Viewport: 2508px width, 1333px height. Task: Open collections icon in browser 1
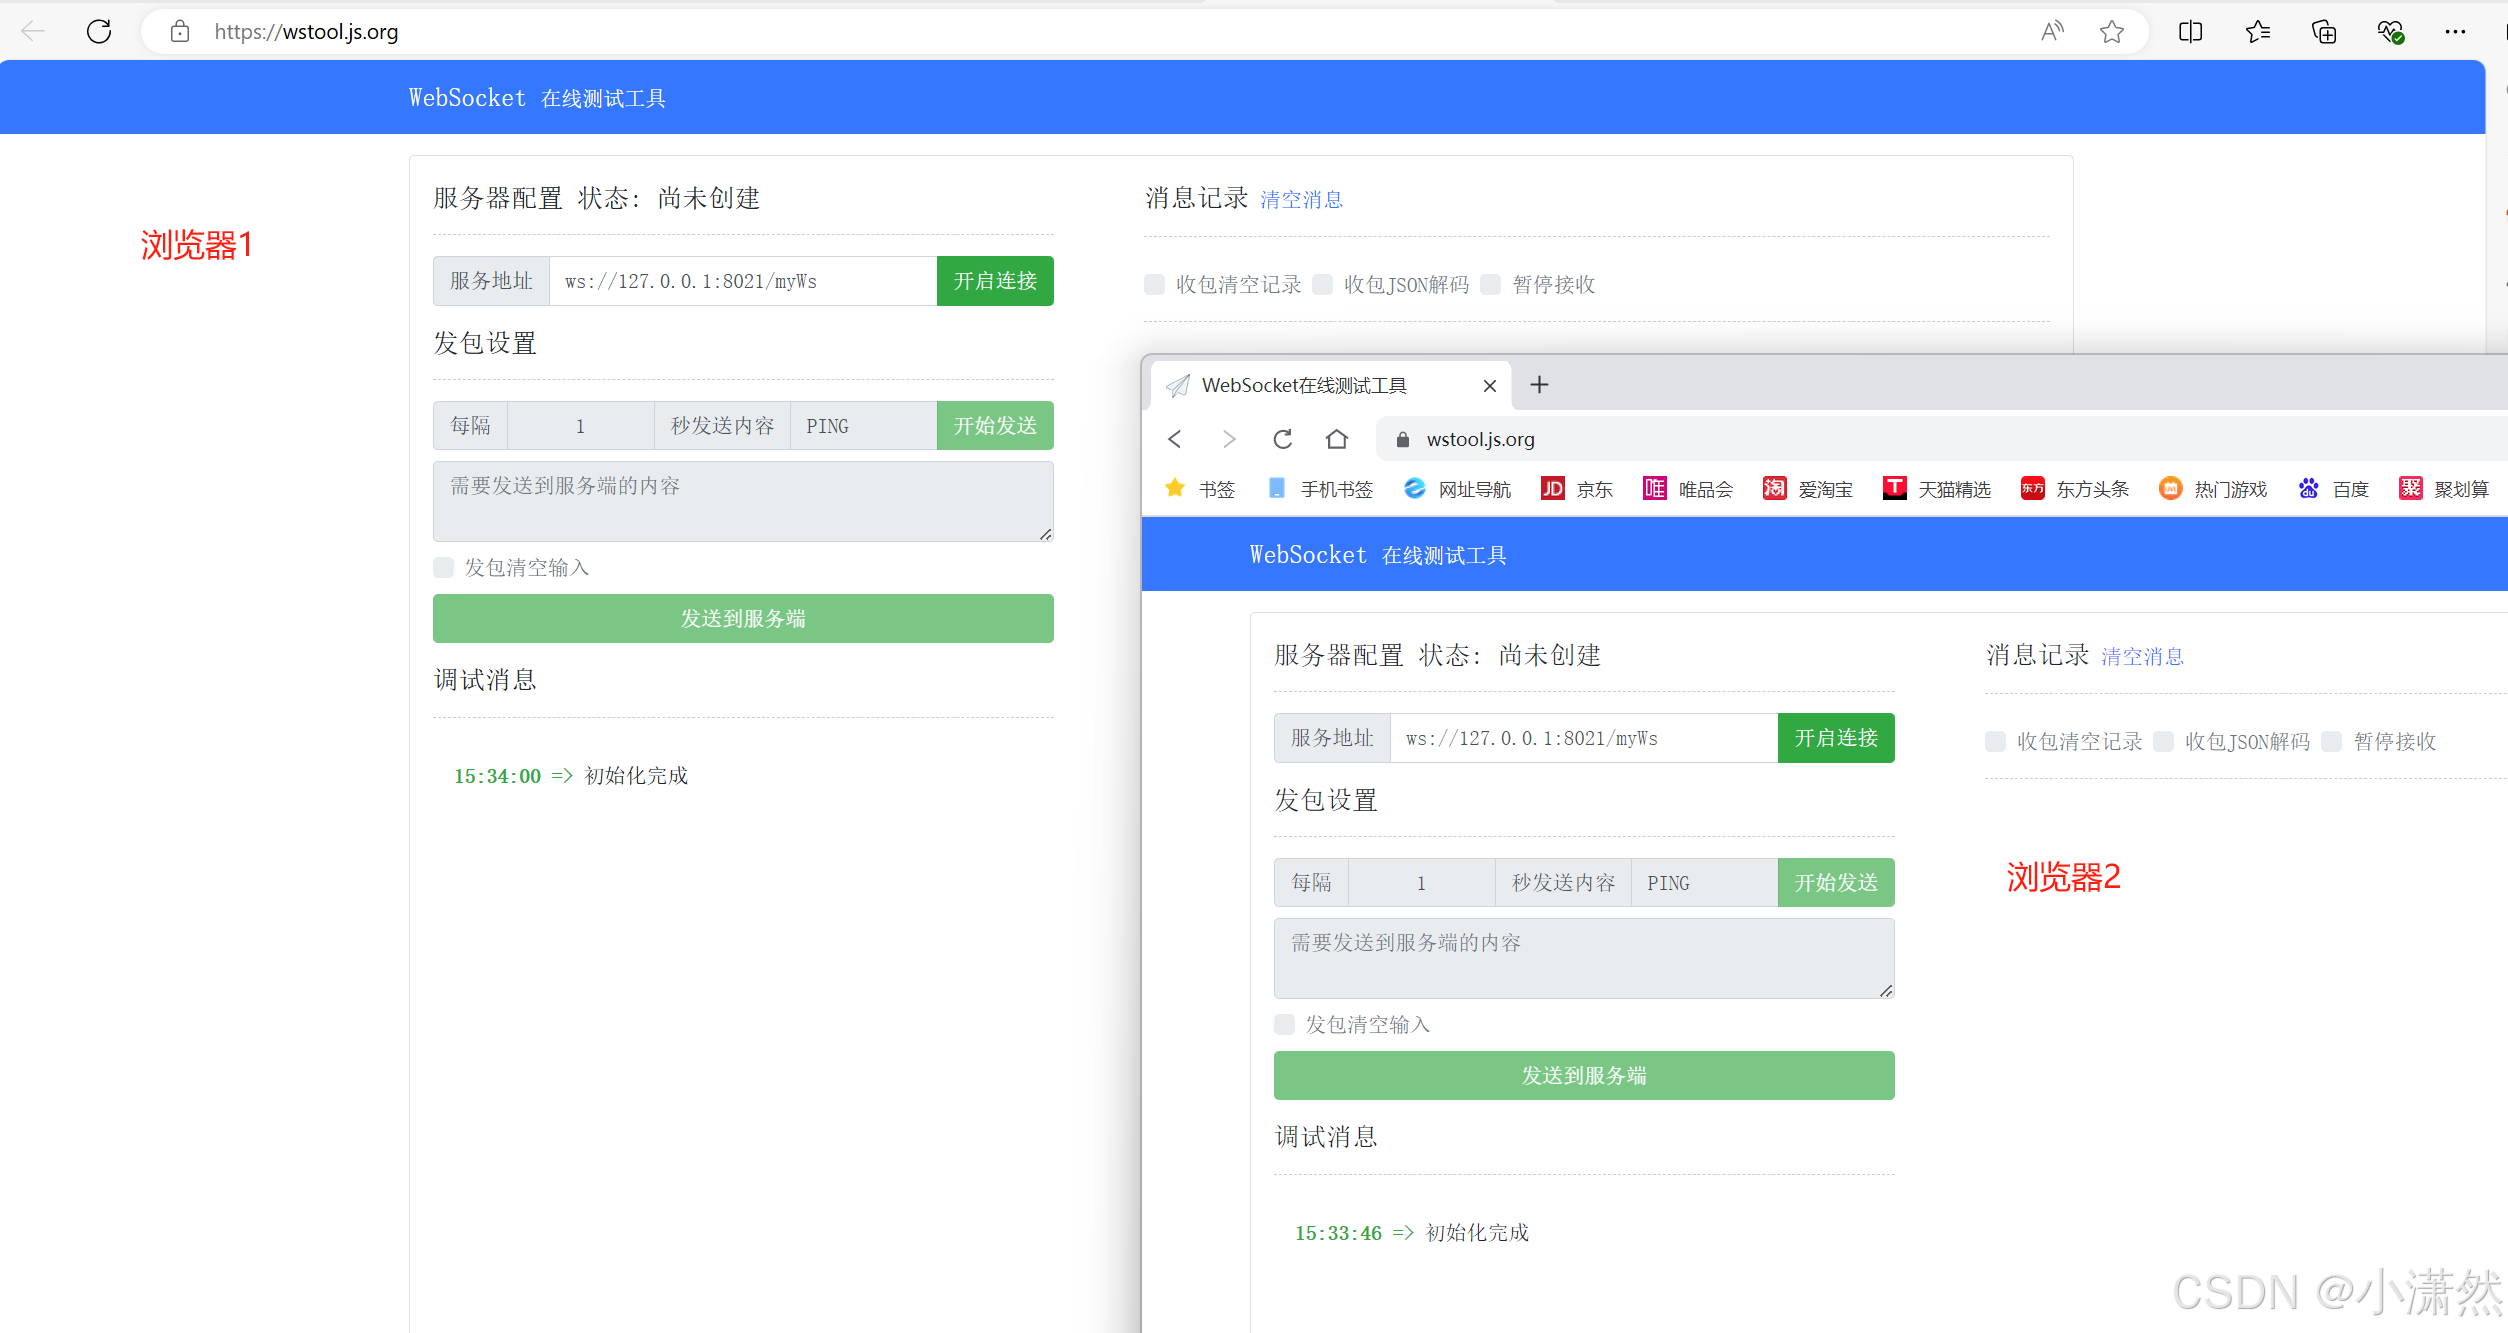2324,31
